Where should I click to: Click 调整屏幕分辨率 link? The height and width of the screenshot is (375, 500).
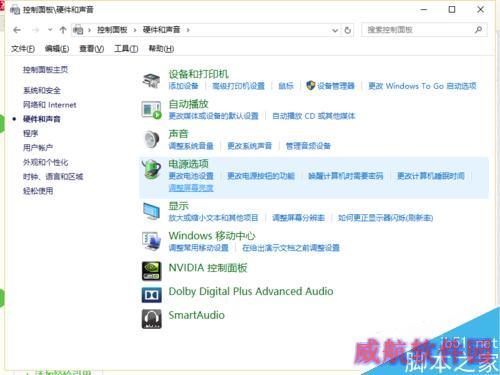[x=298, y=218]
